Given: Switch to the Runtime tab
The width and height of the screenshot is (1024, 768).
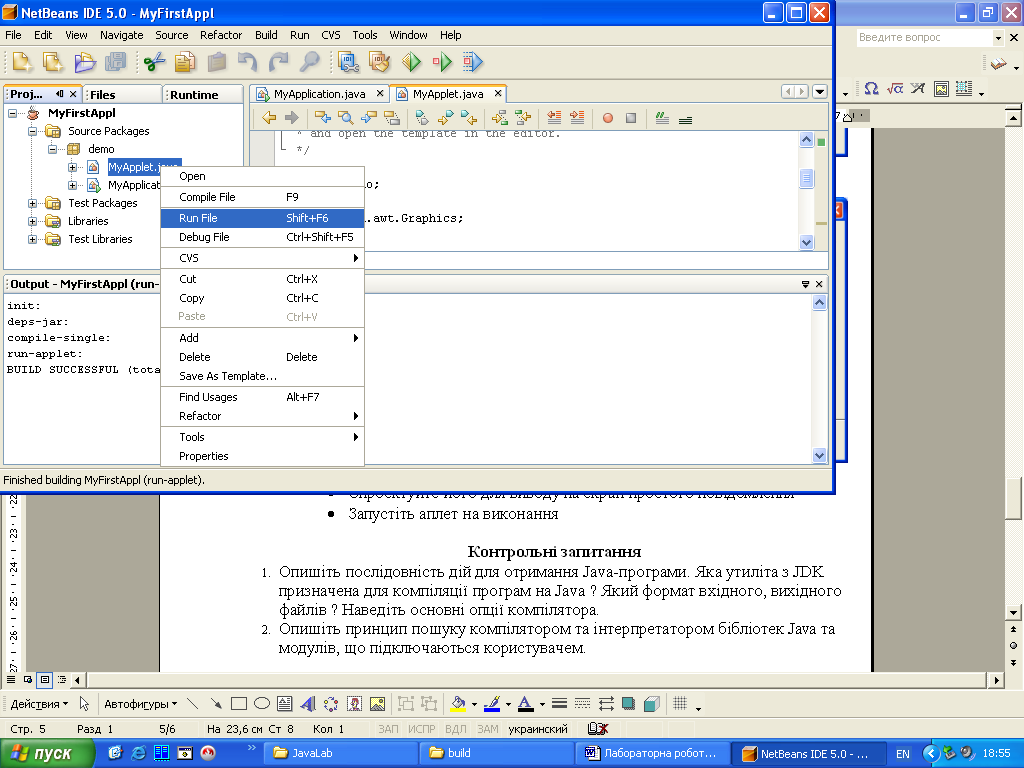Looking at the screenshot, I should point(204,95).
